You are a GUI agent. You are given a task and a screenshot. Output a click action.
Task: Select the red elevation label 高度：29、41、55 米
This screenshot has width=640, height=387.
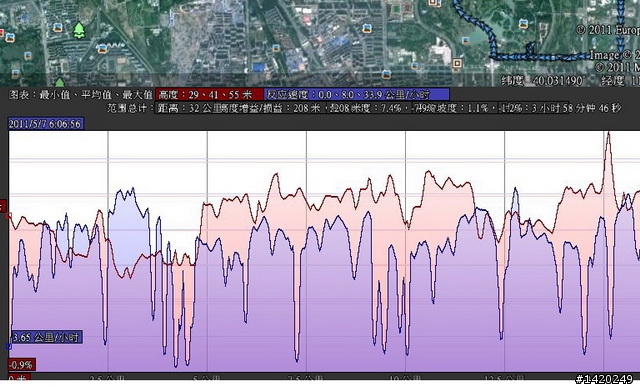click(209, 95)
